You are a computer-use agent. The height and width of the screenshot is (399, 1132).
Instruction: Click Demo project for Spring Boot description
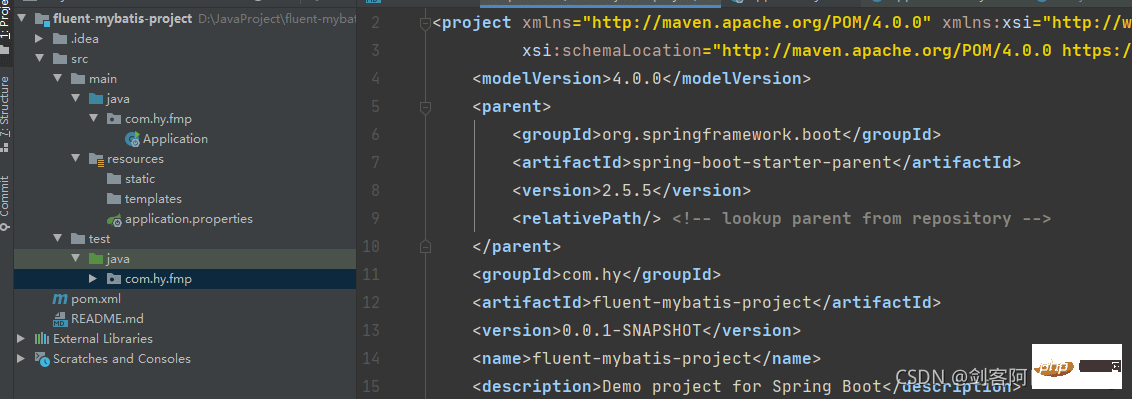(741, 386)
